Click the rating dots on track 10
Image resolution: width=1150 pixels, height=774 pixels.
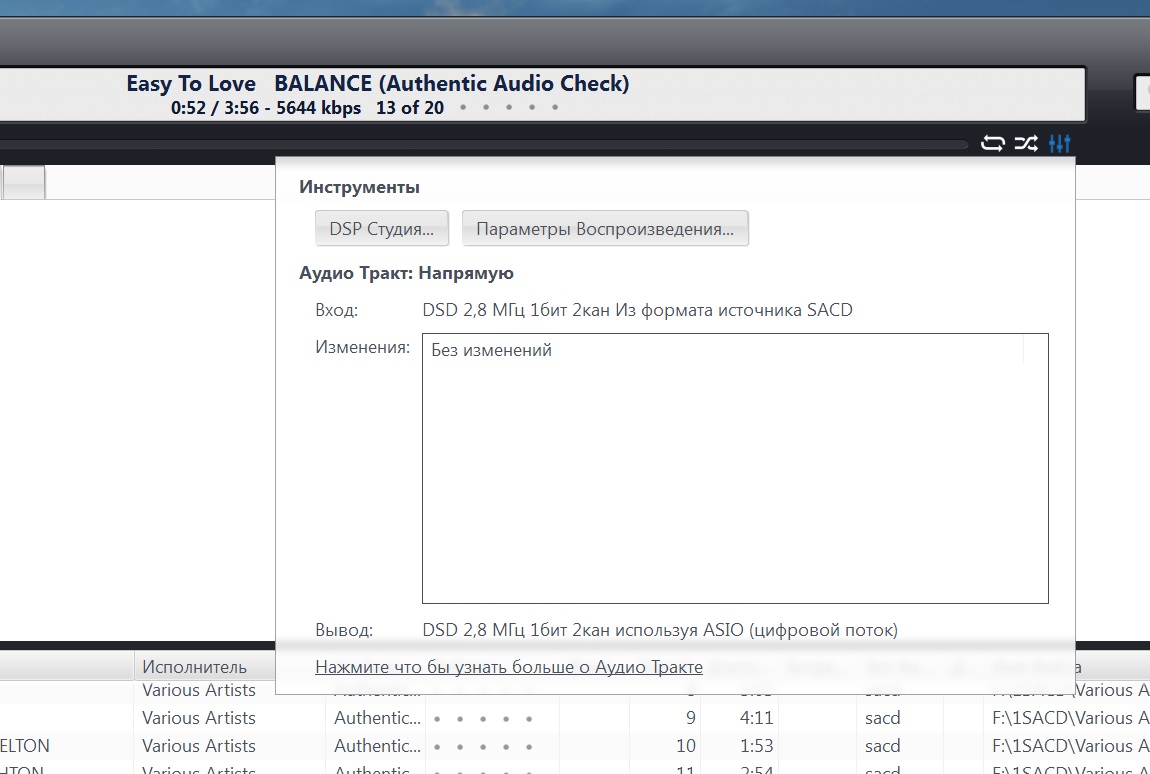(480, 747)
